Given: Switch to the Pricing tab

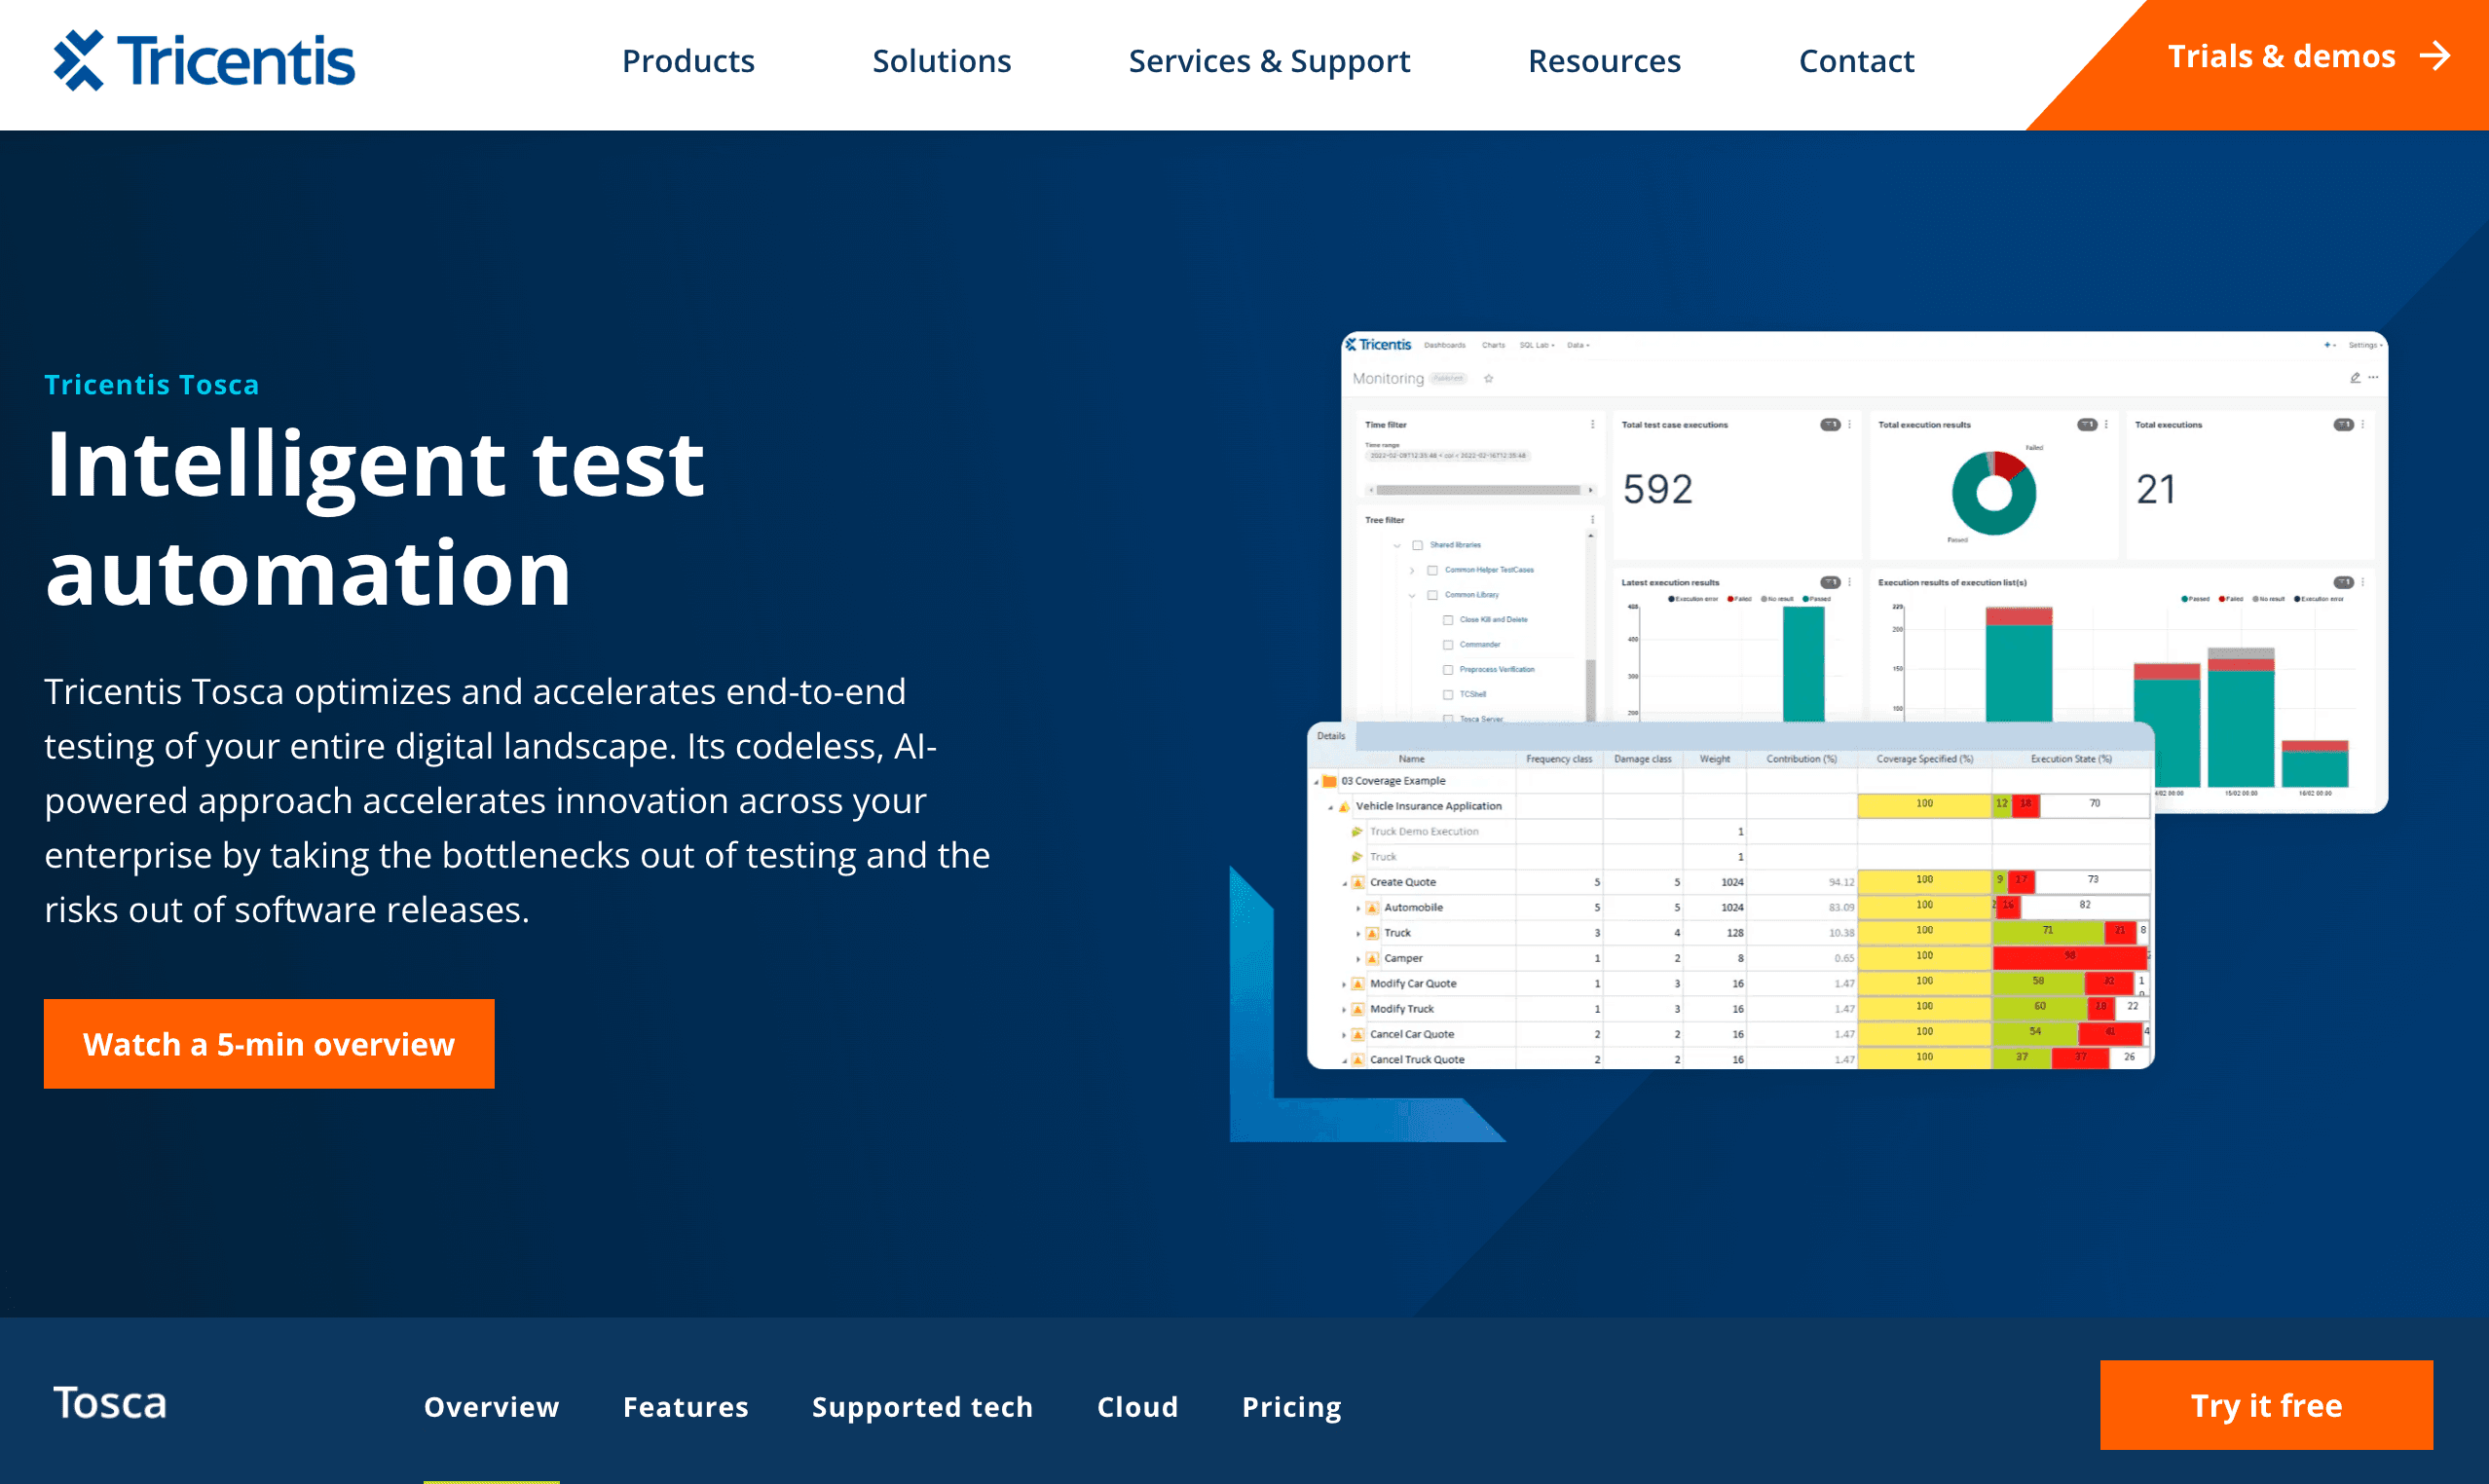Looking at the screenshot, I should point(1291,1407).
